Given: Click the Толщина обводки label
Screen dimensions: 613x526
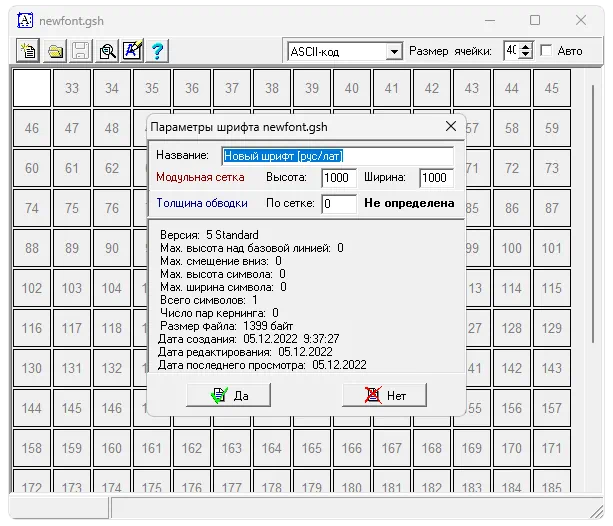Looking at the screenshot, I should click(202, 203).
